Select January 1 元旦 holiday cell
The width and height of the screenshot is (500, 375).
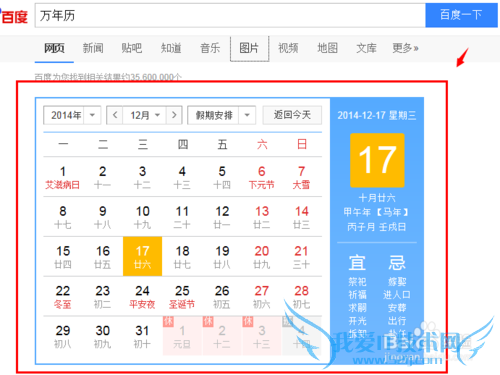[182, 336]
